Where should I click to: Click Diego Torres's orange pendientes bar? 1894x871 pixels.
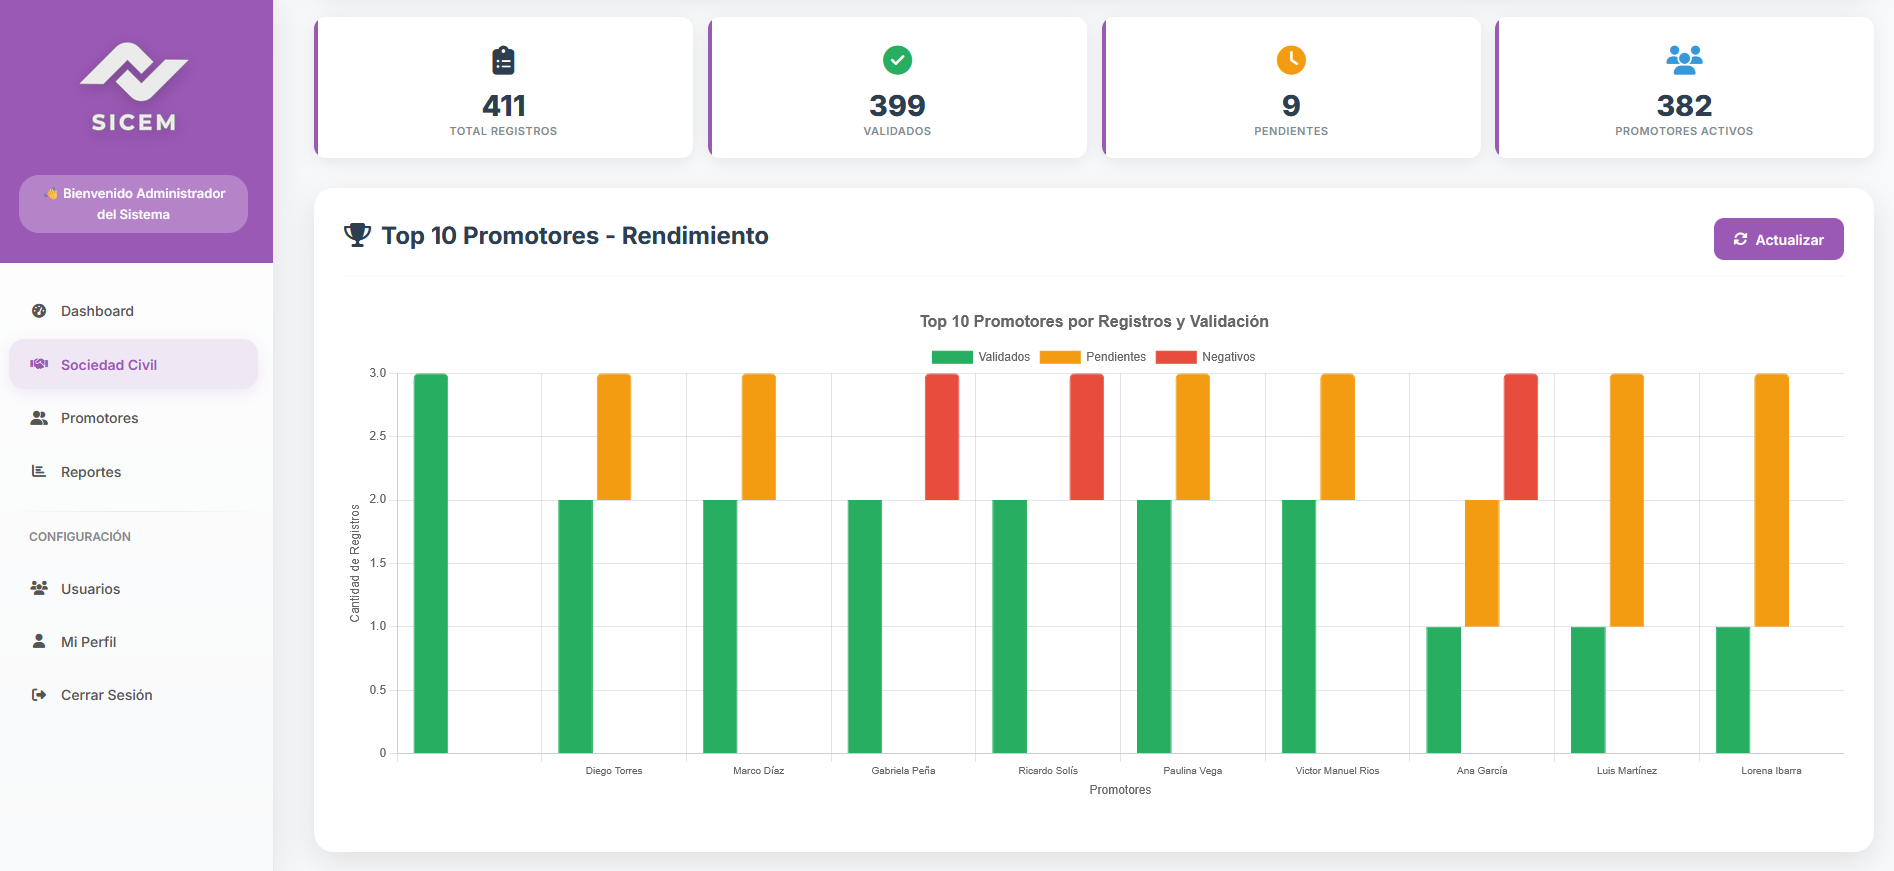(614, 437)
